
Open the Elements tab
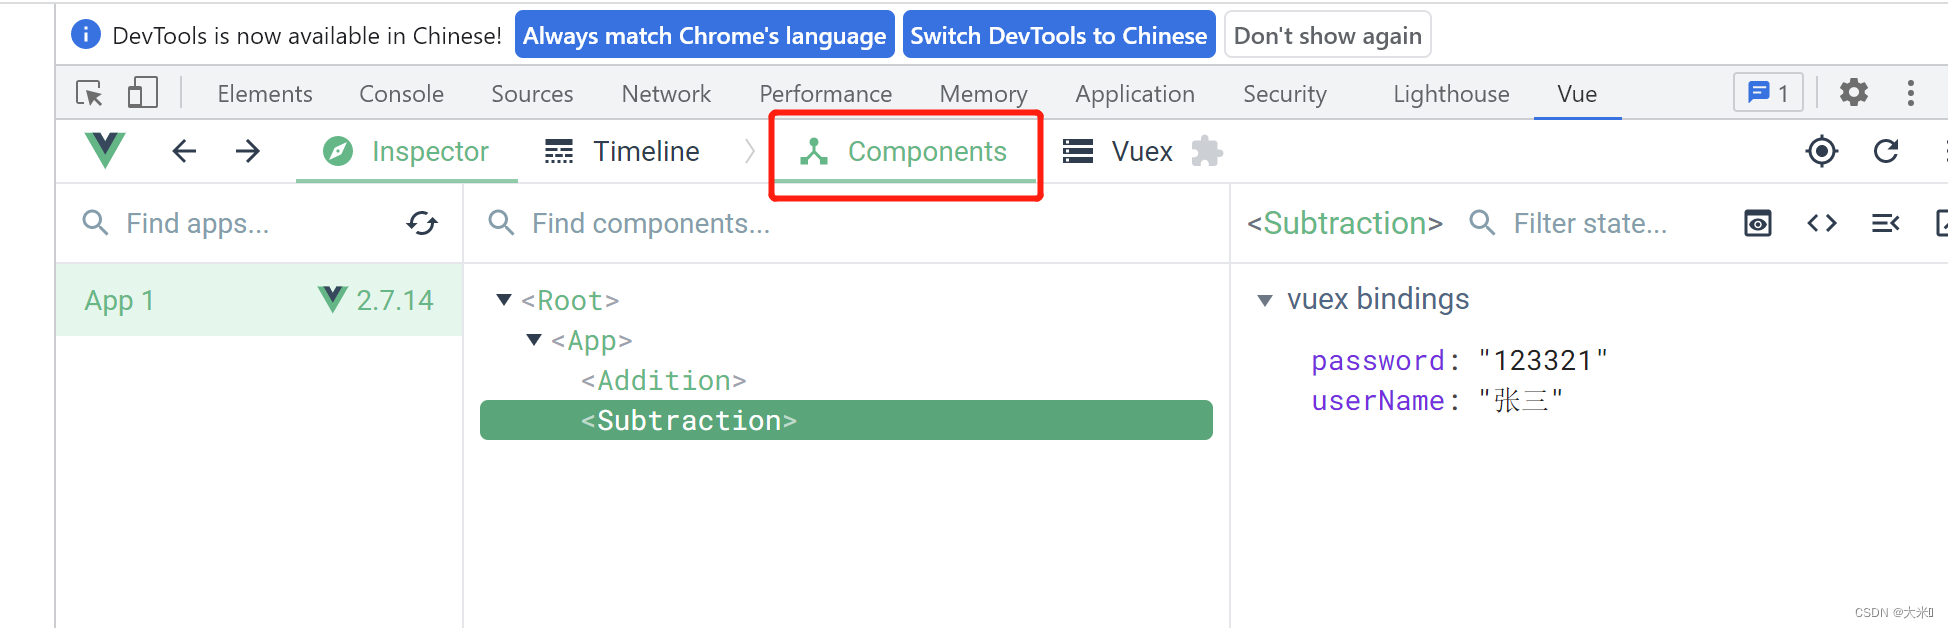pyautogui.click(x=265, y=93)
